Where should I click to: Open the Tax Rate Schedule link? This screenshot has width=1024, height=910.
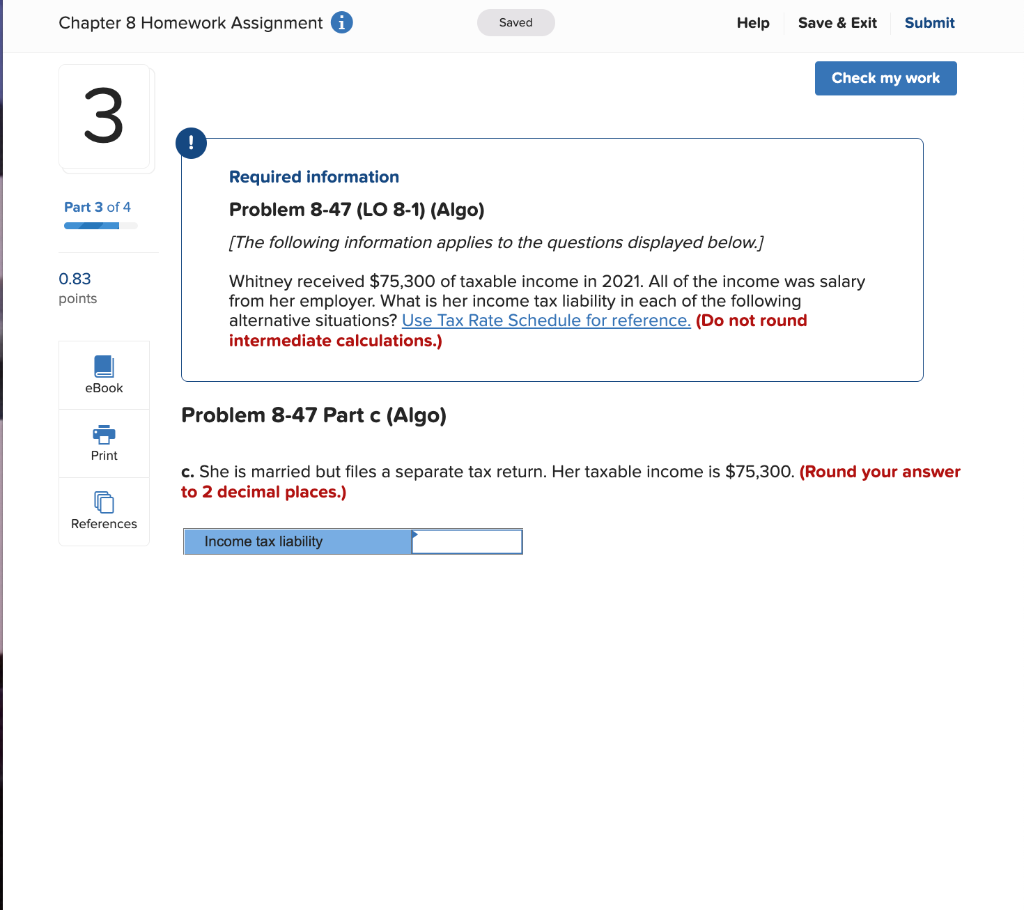546,321
